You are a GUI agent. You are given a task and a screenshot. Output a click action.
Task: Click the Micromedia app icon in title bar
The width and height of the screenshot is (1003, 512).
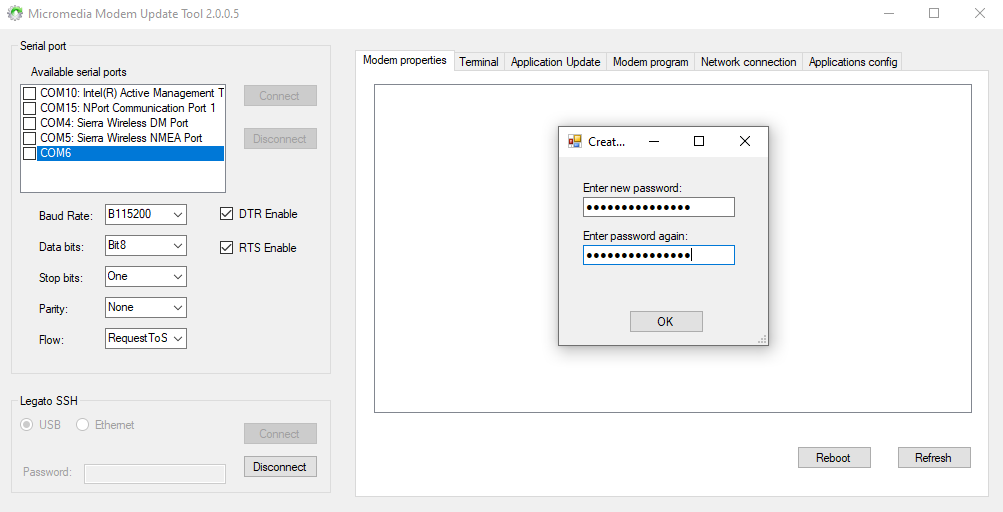click(x=15, y=14)
